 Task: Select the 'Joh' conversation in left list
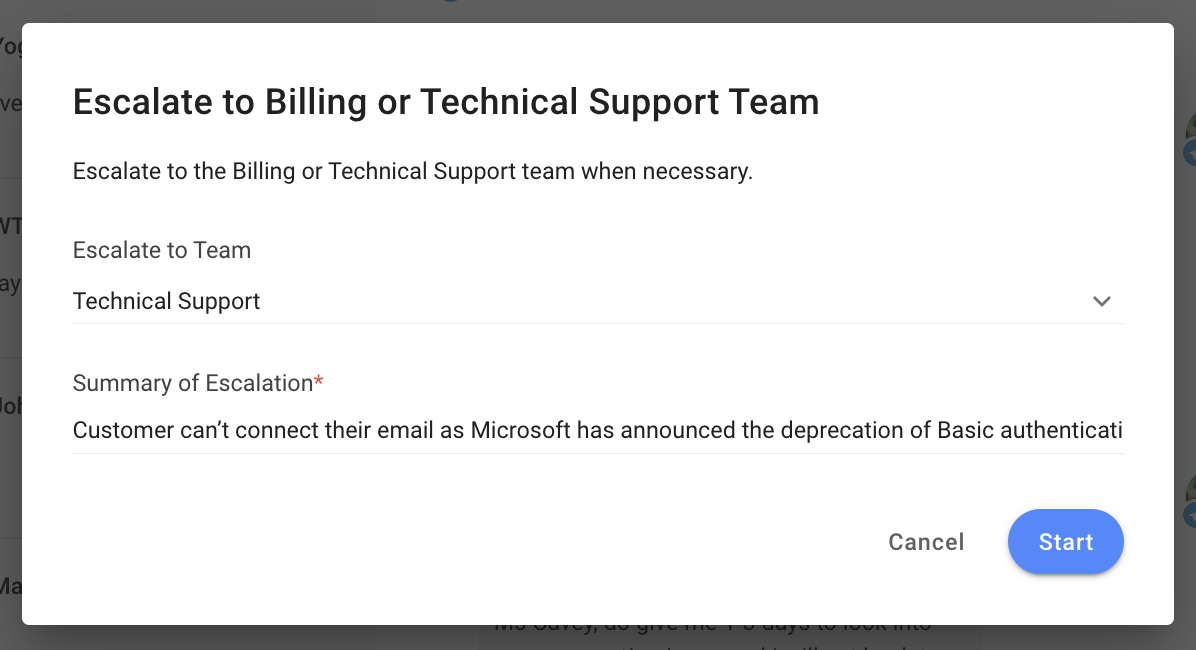coord(10,407)
